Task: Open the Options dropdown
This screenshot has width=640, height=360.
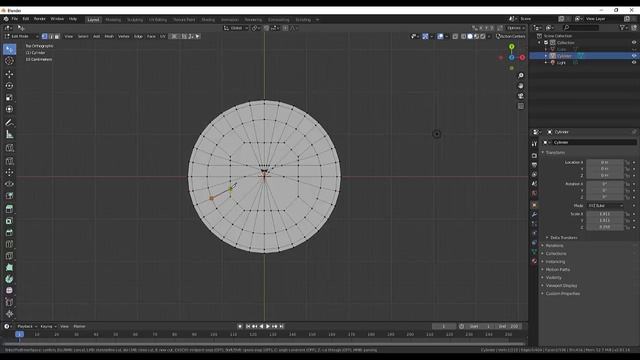Action: coord(516,28)
